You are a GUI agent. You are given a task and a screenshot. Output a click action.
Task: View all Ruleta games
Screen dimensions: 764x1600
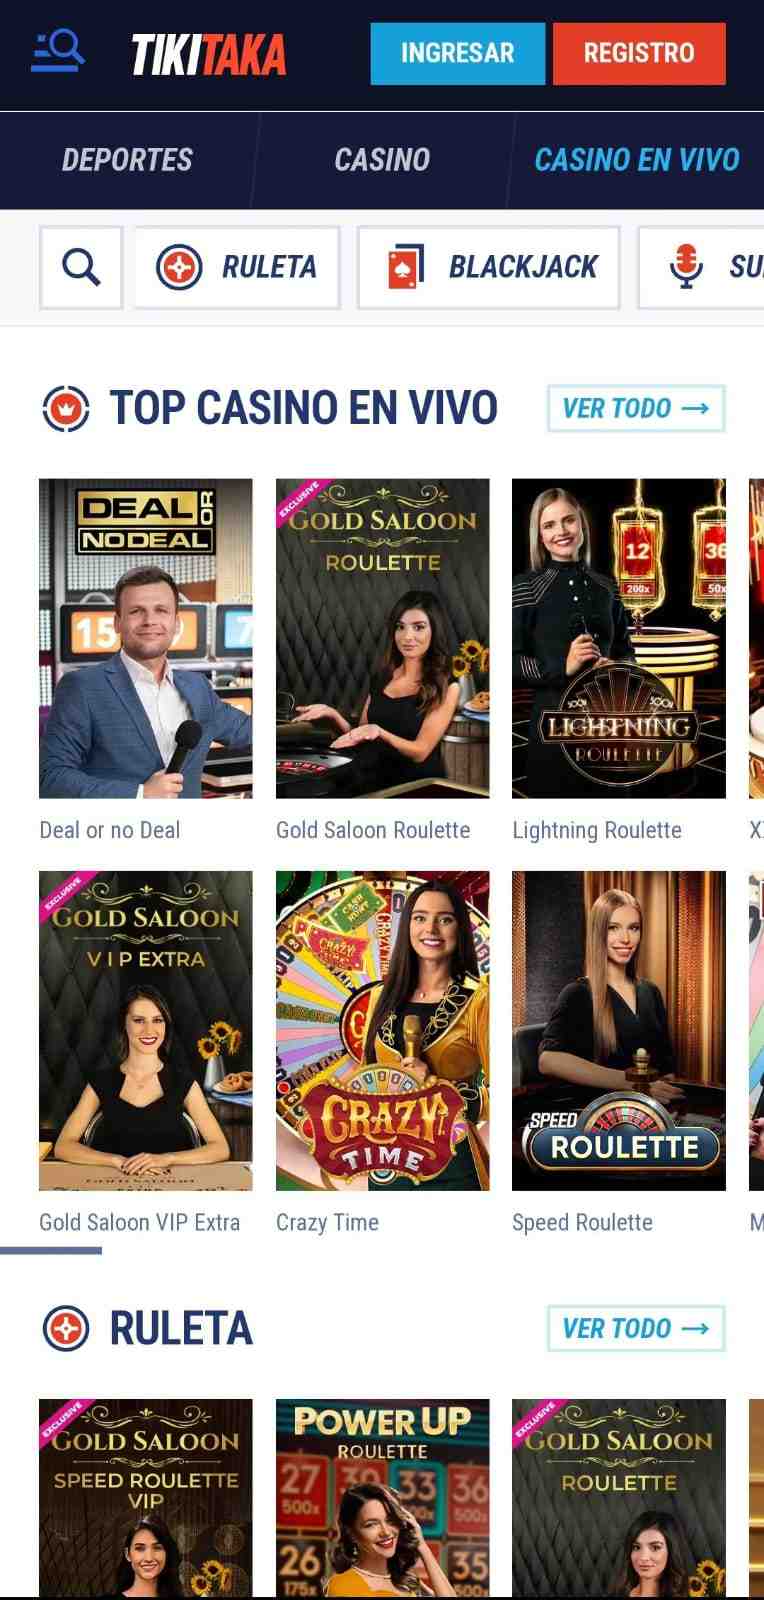click(636, 1328)
